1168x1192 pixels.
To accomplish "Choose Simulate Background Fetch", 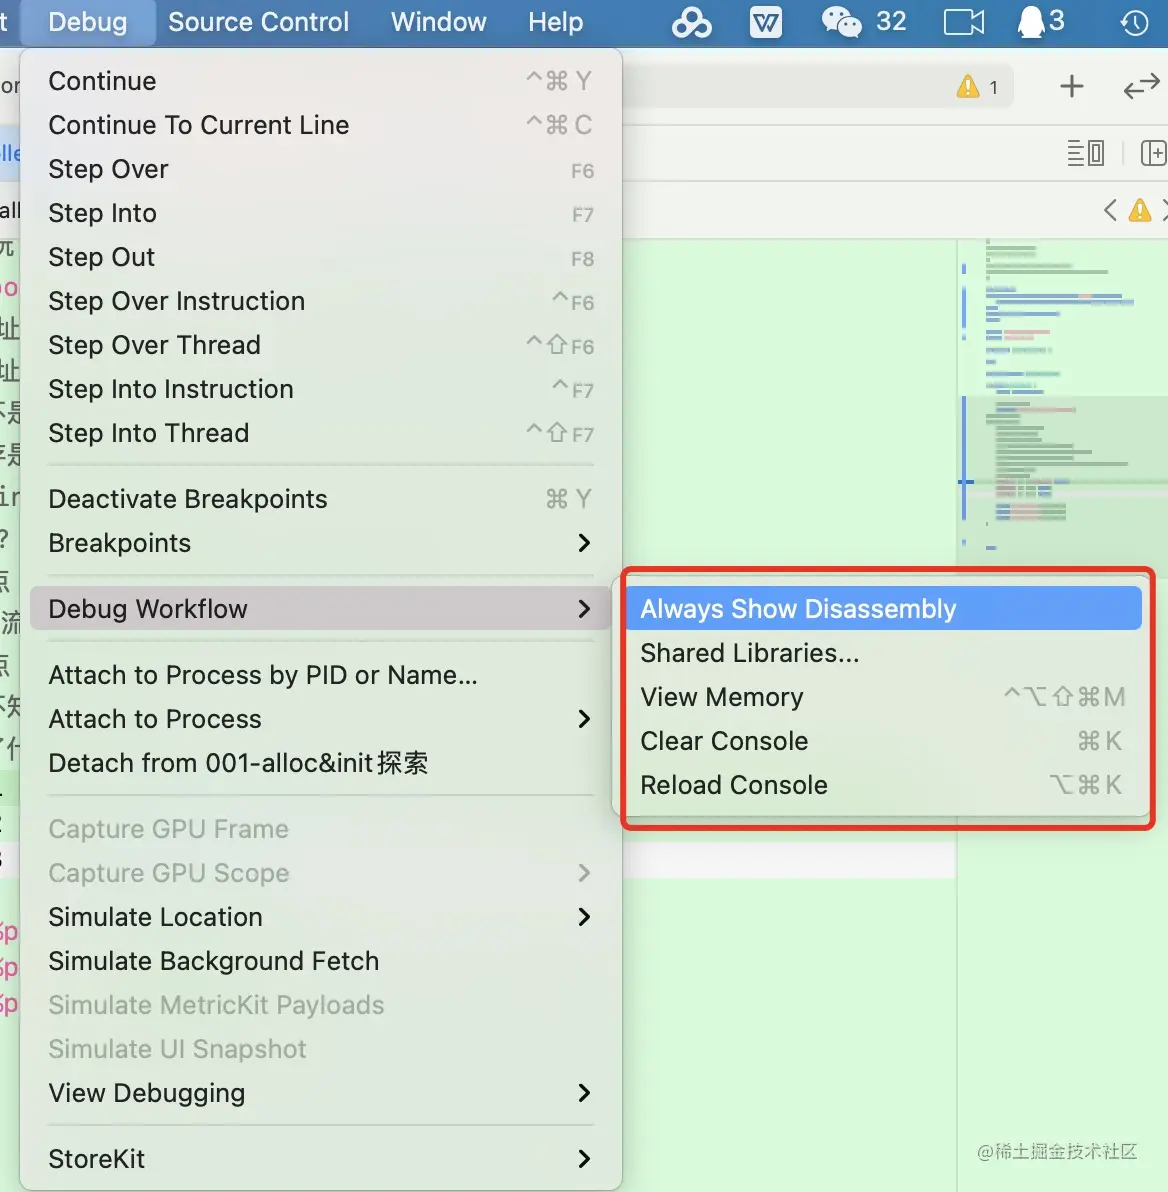I will point(320,961).
